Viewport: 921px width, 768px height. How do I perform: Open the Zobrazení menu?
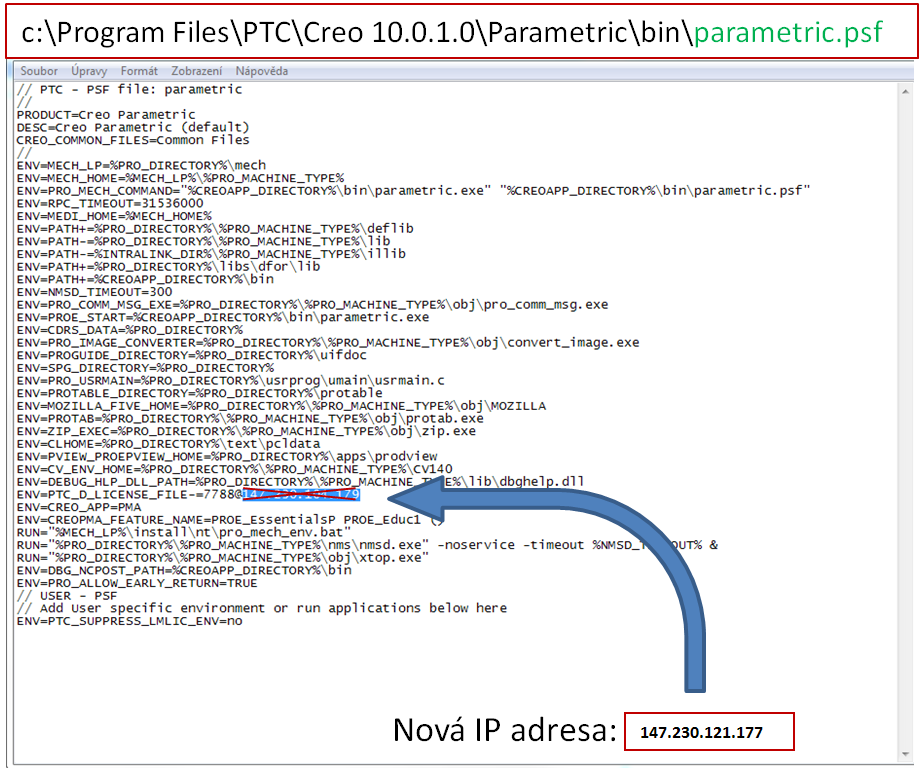197,71
